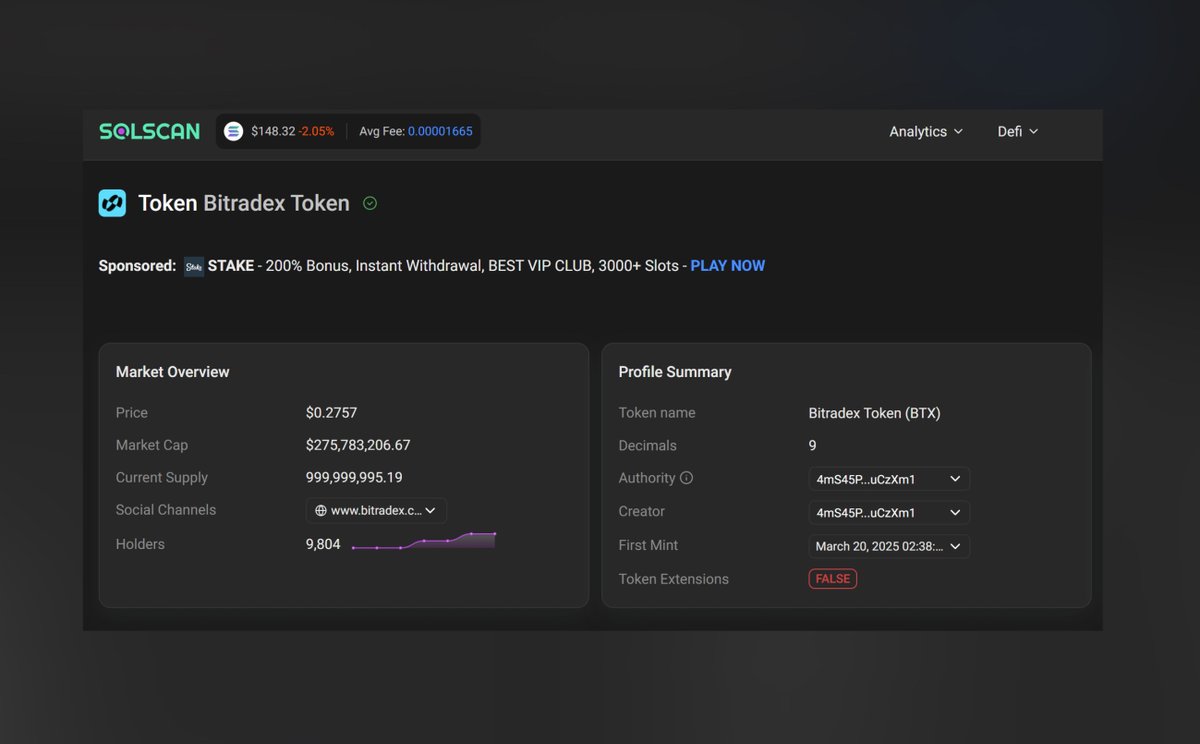Click the FALSE Token Extensions badge
The image size is (1200, 744).
tap(833, 579)
